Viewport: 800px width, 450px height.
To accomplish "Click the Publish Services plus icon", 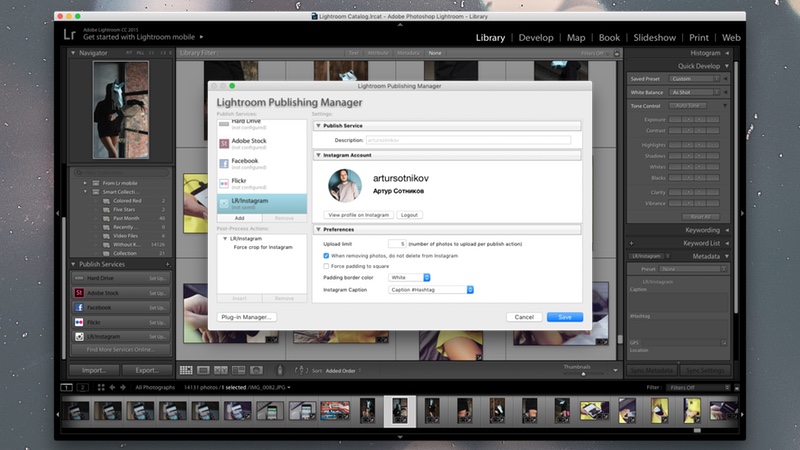I will [x=169, y=263].
